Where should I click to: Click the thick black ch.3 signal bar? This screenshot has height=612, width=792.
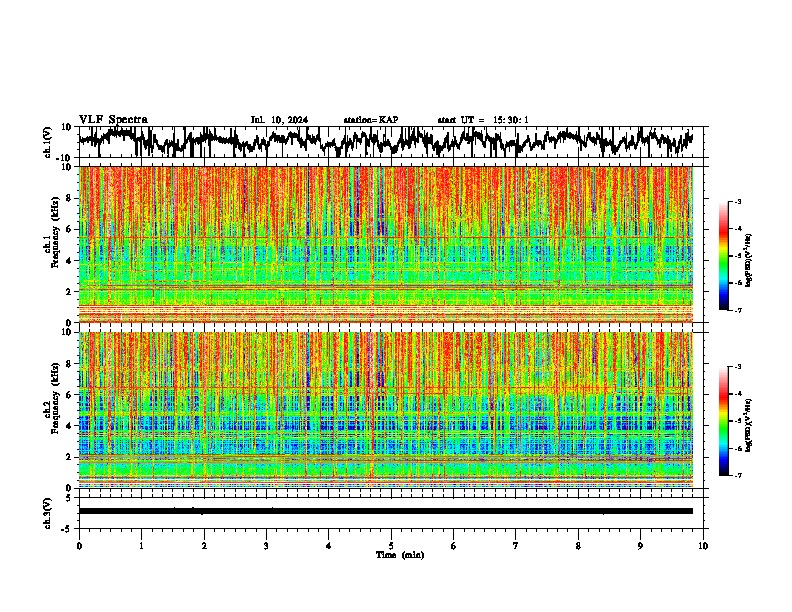tap(385, 511)
